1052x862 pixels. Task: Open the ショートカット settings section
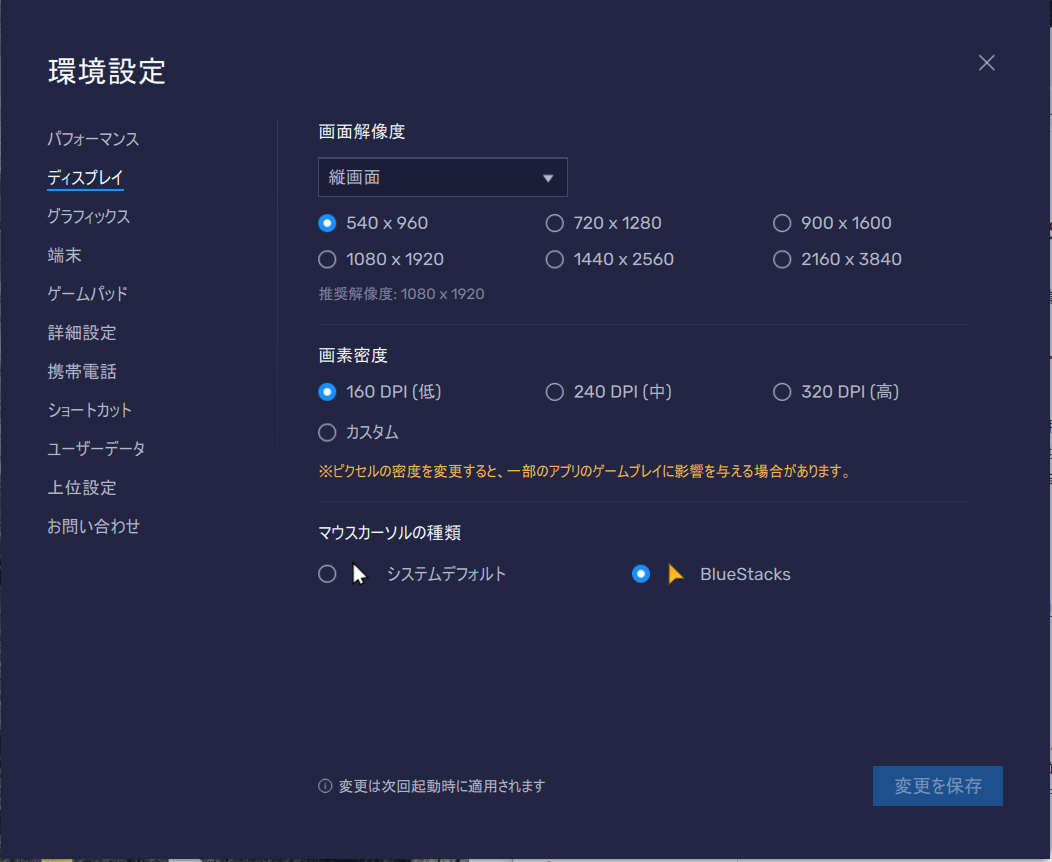pos(89,410)
